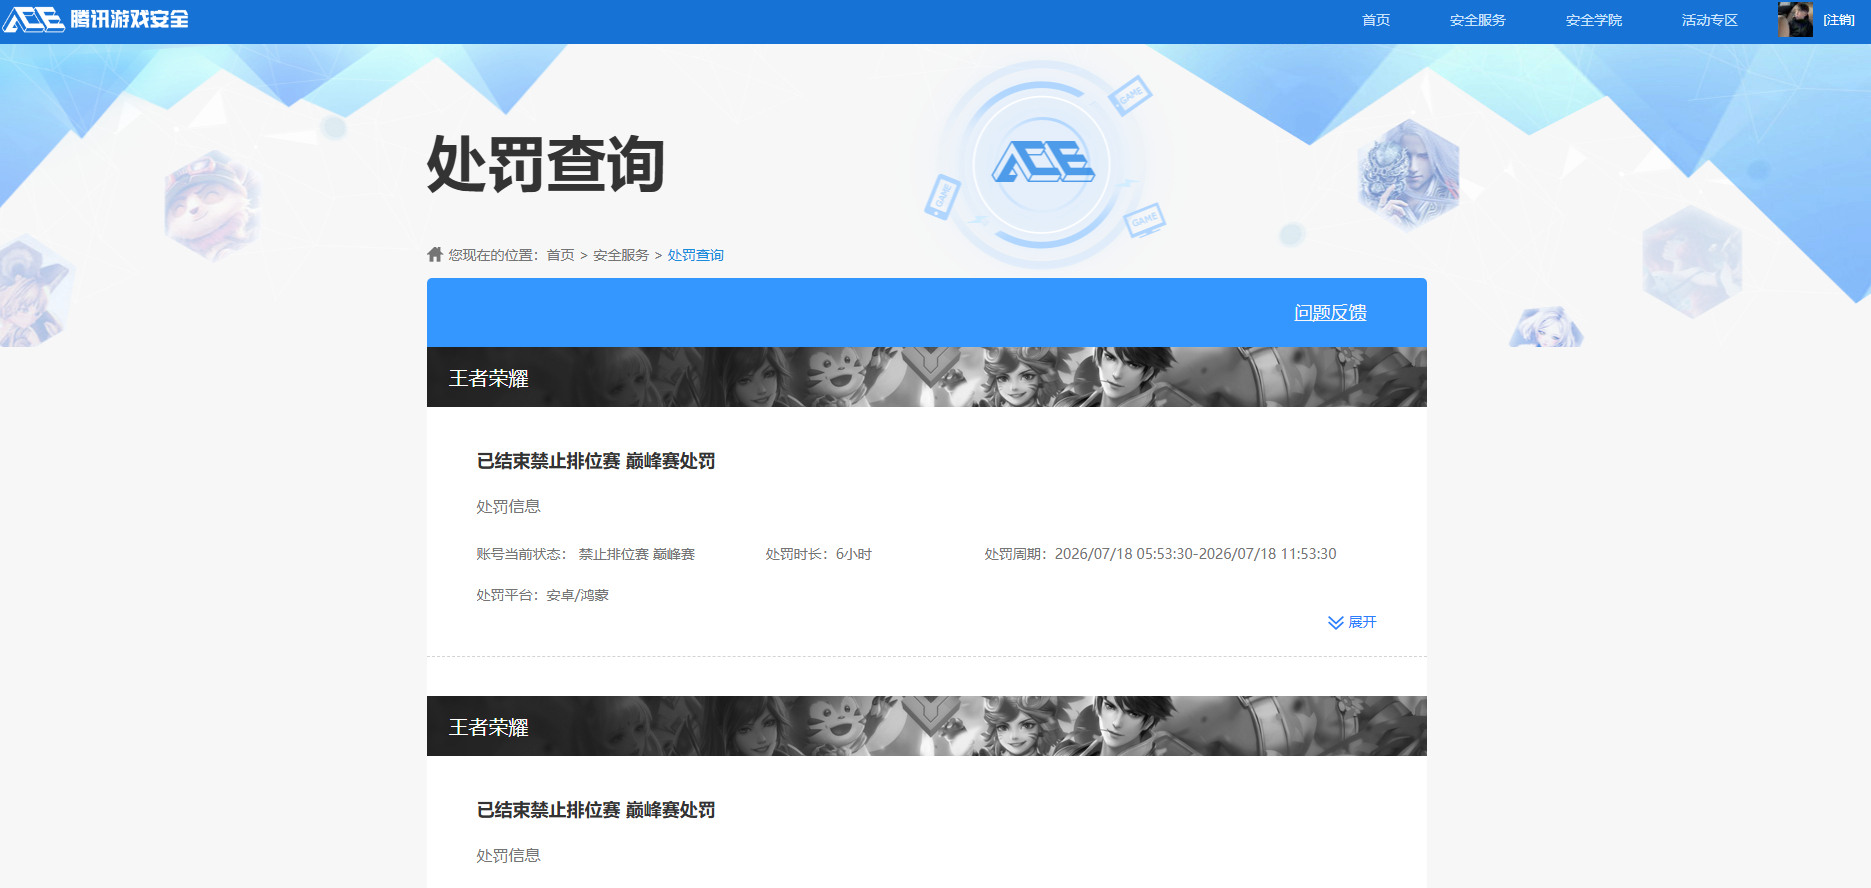Click the user avatar in the header
The image size is (1871, 888).
pos(1795,20)
